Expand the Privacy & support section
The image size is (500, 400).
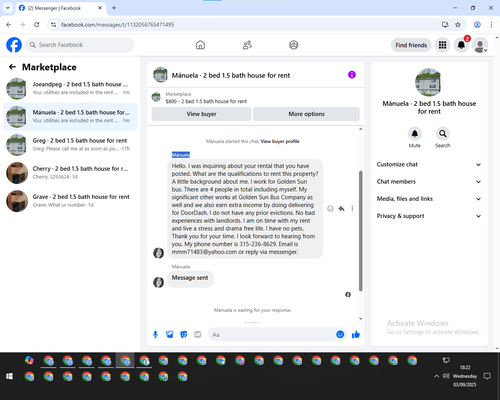click(x=429, y=216)
